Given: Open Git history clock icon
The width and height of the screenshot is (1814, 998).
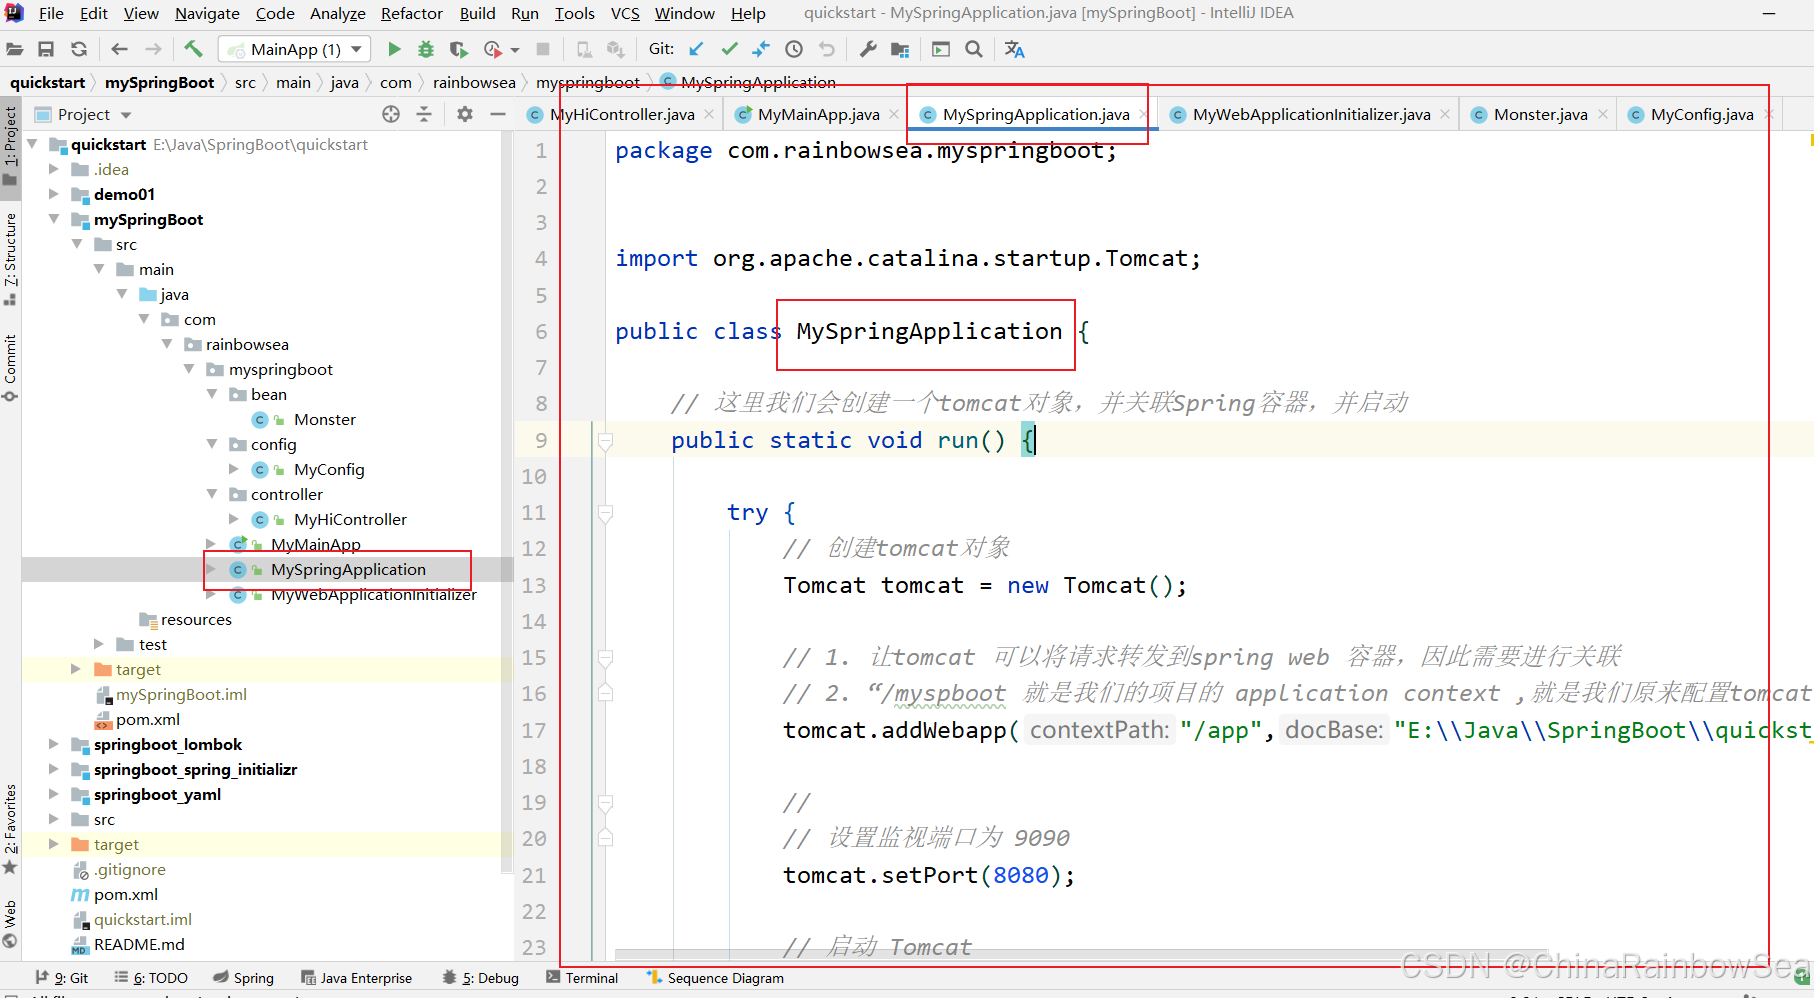Looking at the screenshot, I should click(x=794, y=49).
